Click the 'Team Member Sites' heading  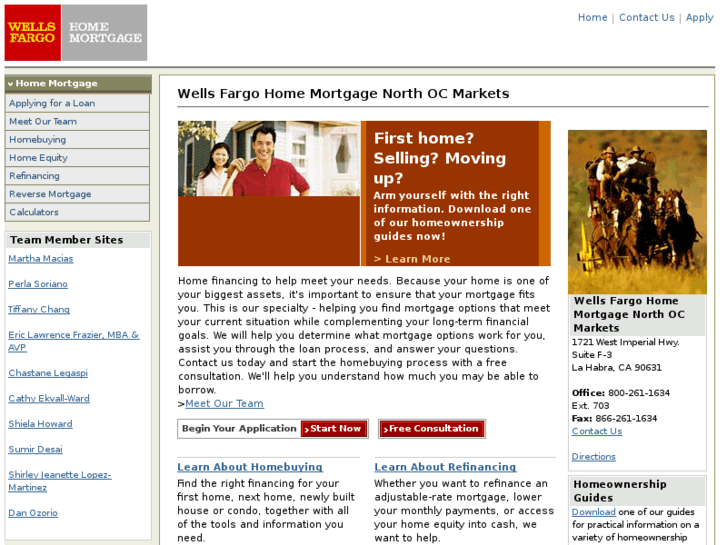point(67,240)
